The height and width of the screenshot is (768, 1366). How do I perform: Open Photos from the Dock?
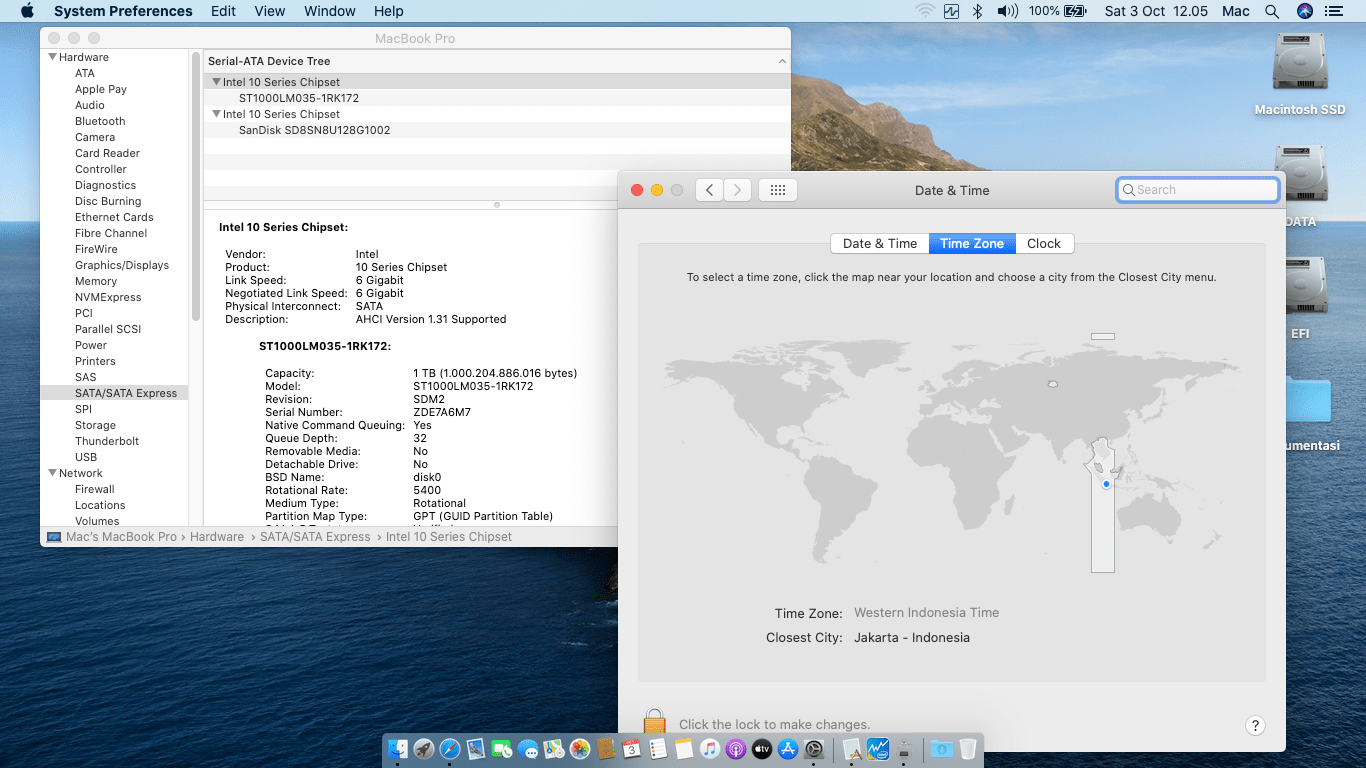coord(580,748)
